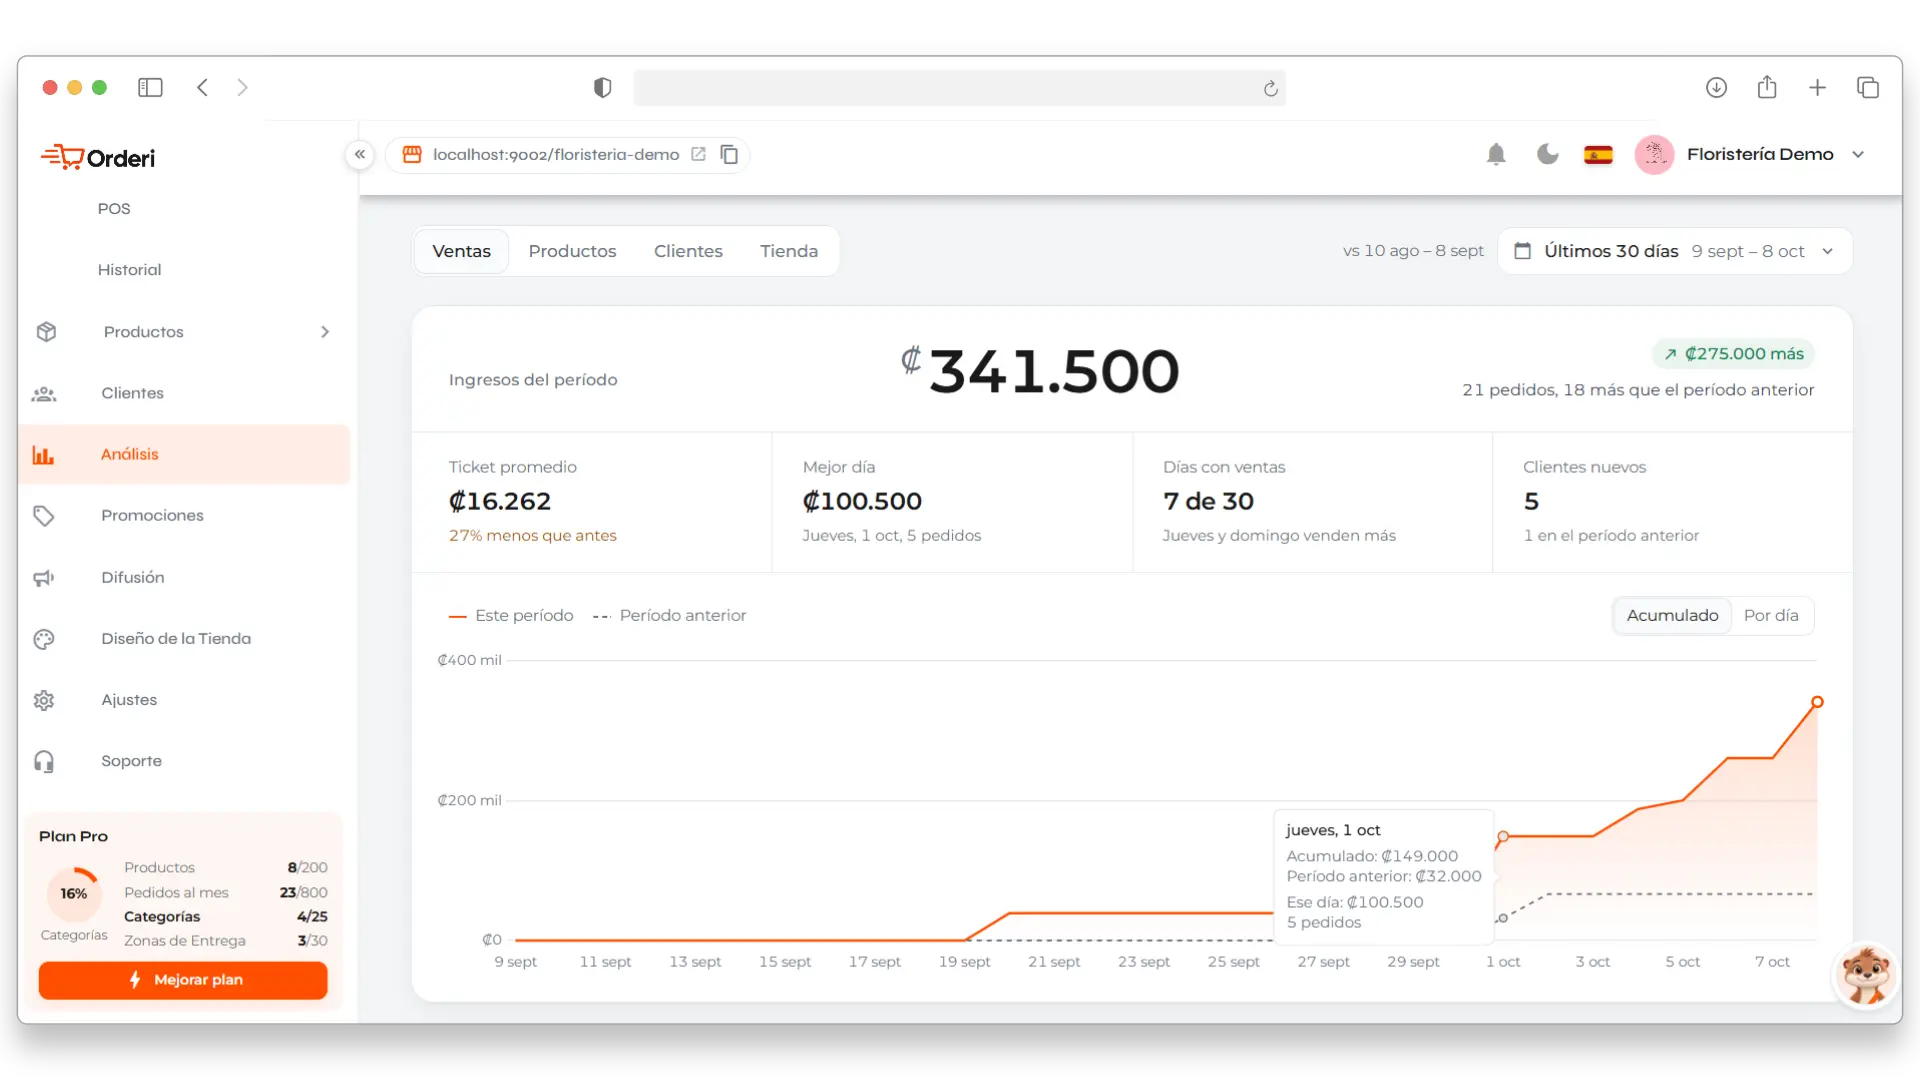Go back in browser history
1920x1080 pixels.
coord(202,87)
